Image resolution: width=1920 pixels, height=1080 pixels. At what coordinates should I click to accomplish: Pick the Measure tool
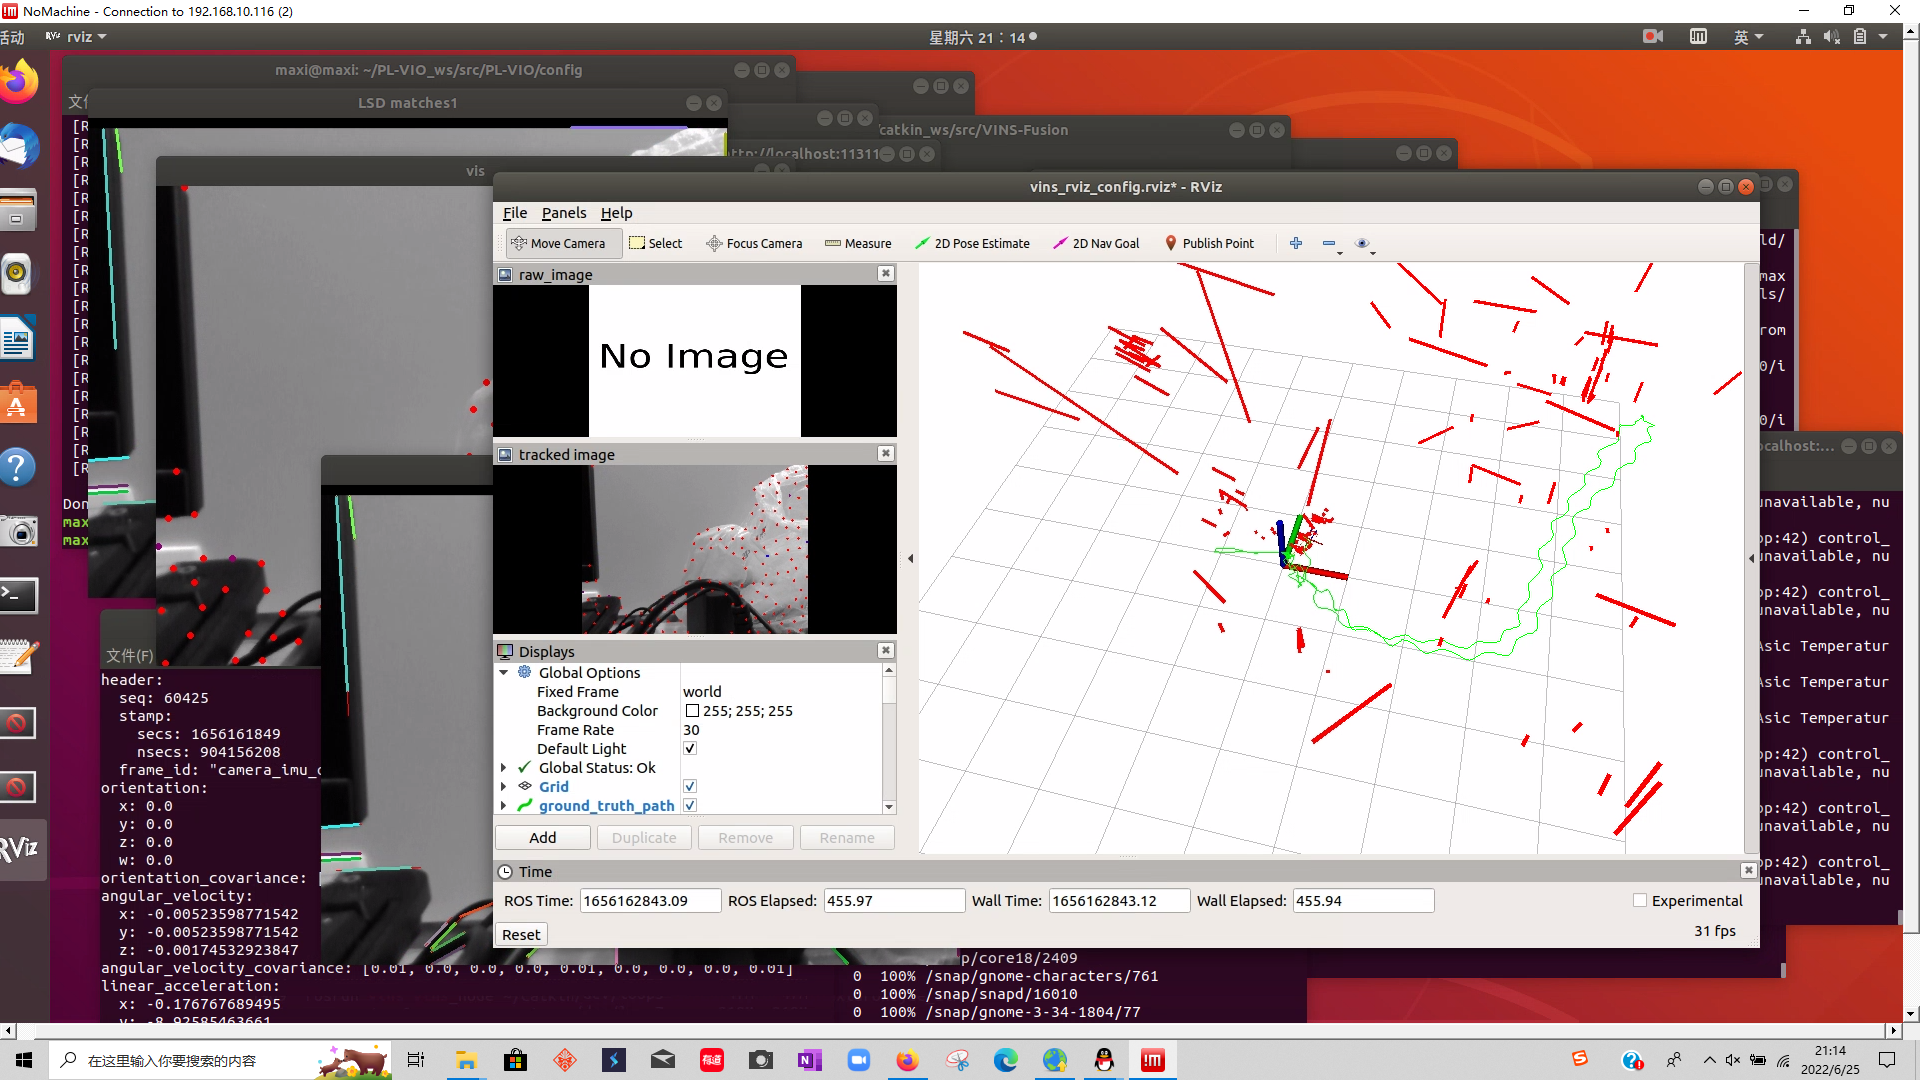click(x=858, y=243)
